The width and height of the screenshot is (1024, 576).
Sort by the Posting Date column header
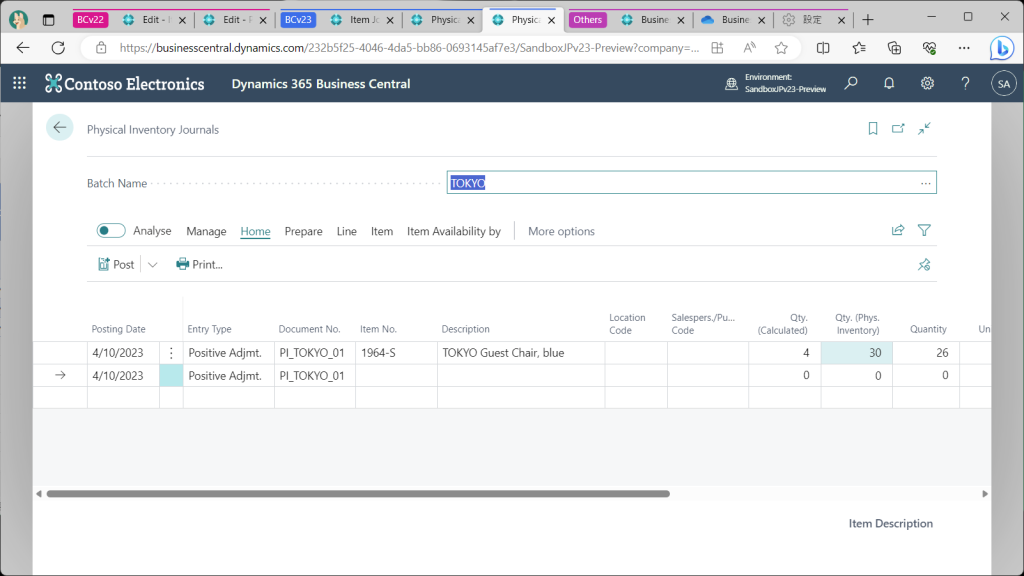point(118,329)
